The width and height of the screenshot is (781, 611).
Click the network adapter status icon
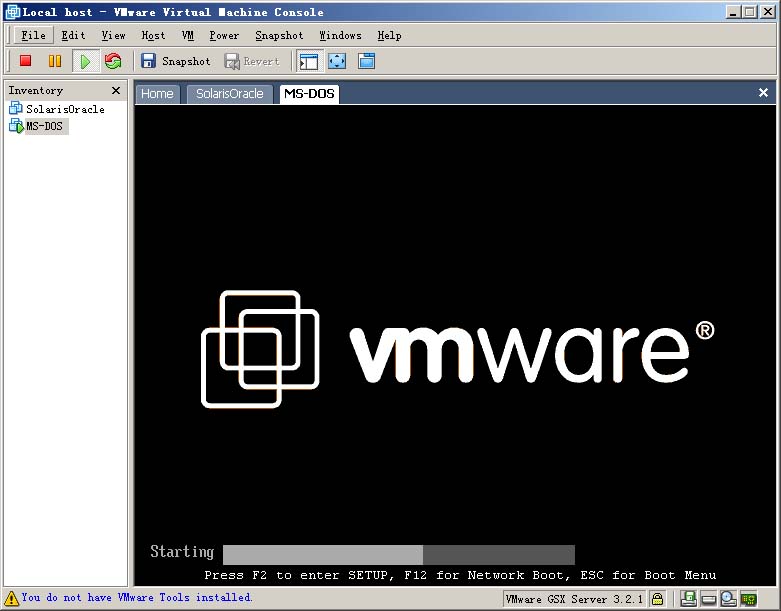tap(749, 599)
